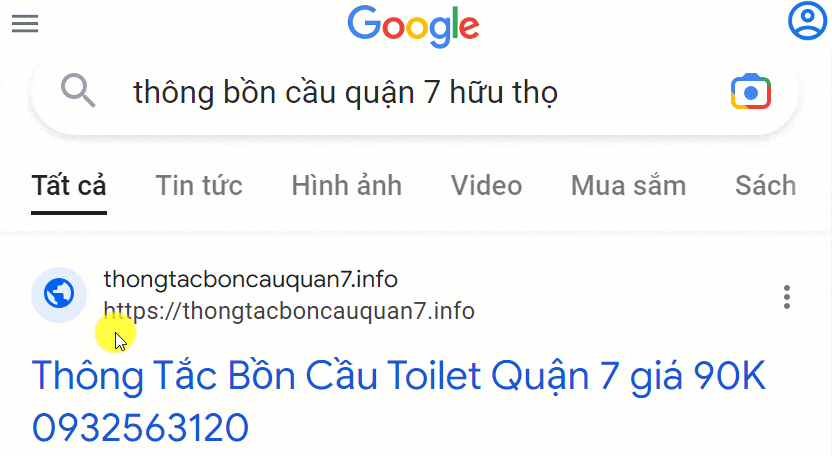Click the magnifier search icon
832x456 pixels.
(78, 91)
